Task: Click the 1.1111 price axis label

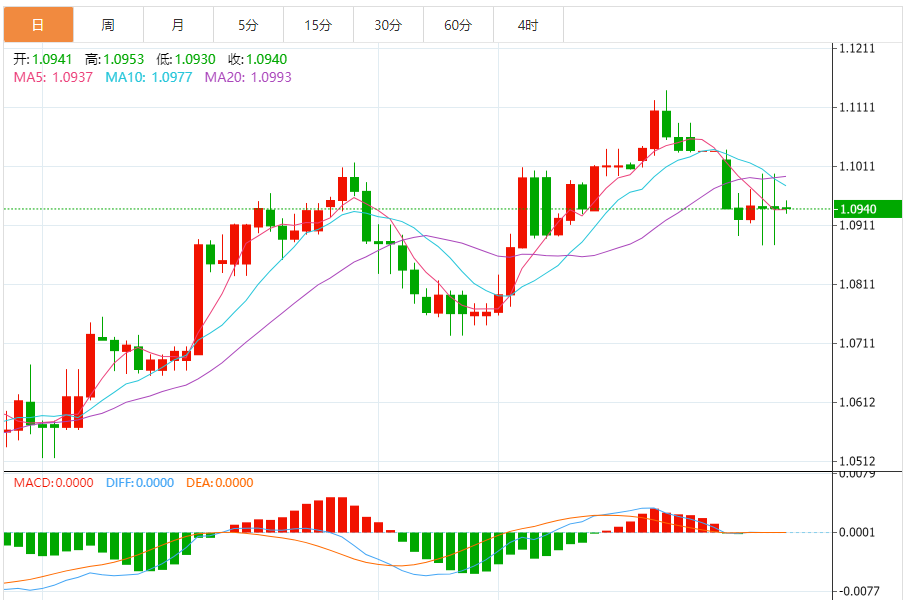Action: point(857,108)
